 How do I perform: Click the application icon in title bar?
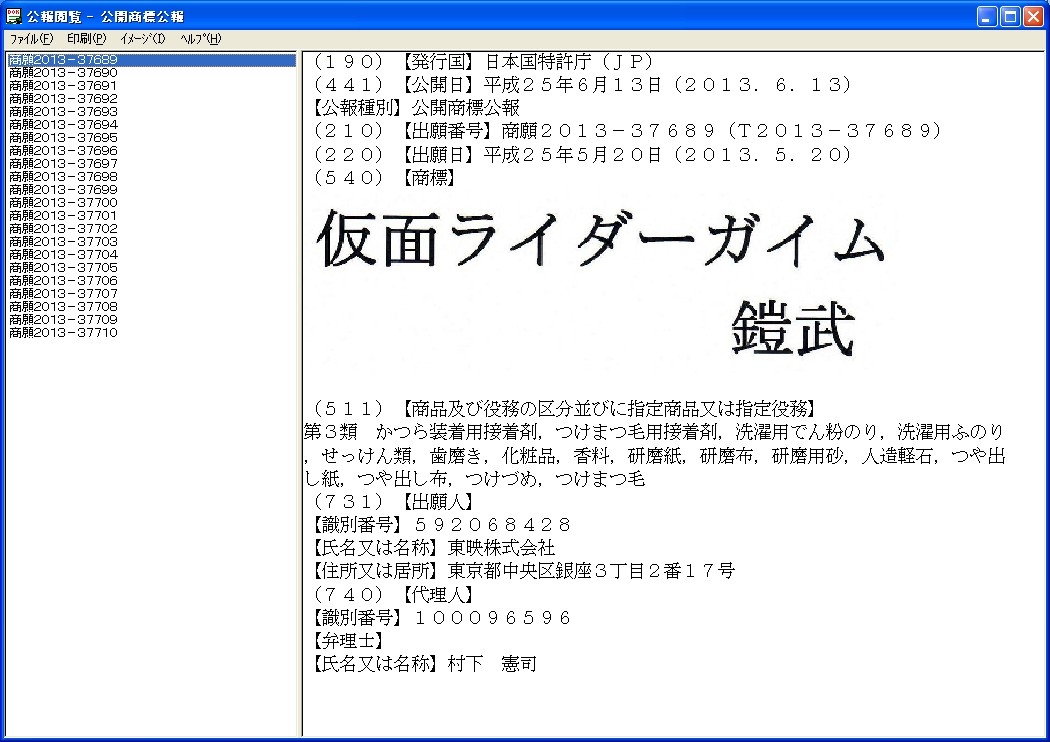pyautogui.click(x=13, y=16)
